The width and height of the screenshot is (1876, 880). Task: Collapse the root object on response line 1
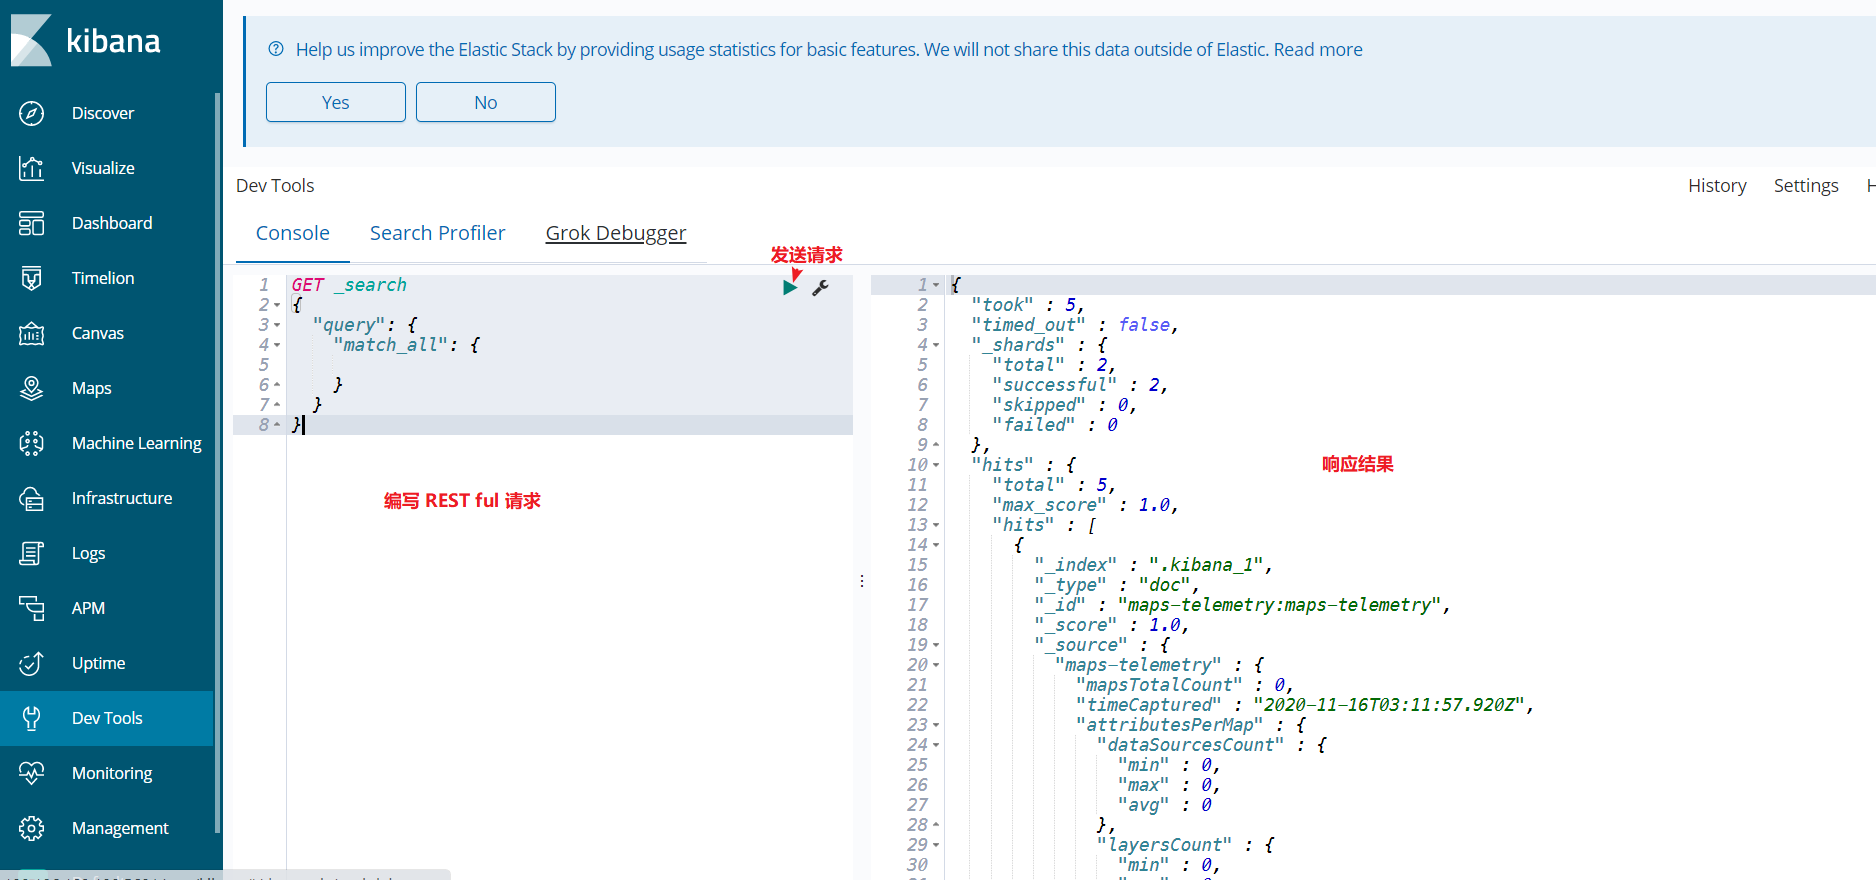pos(936,285)
